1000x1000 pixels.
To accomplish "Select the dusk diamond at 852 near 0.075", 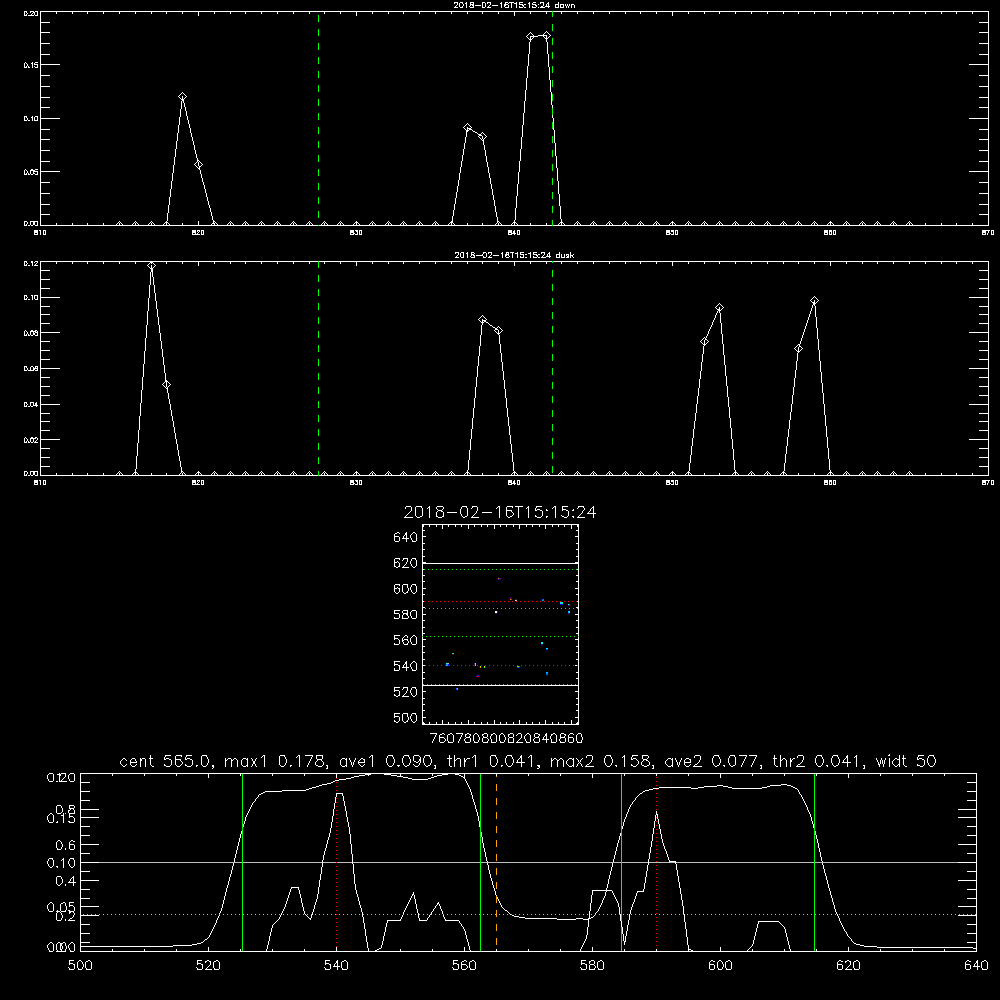I will pyautogui.click(x=704, y=342).
